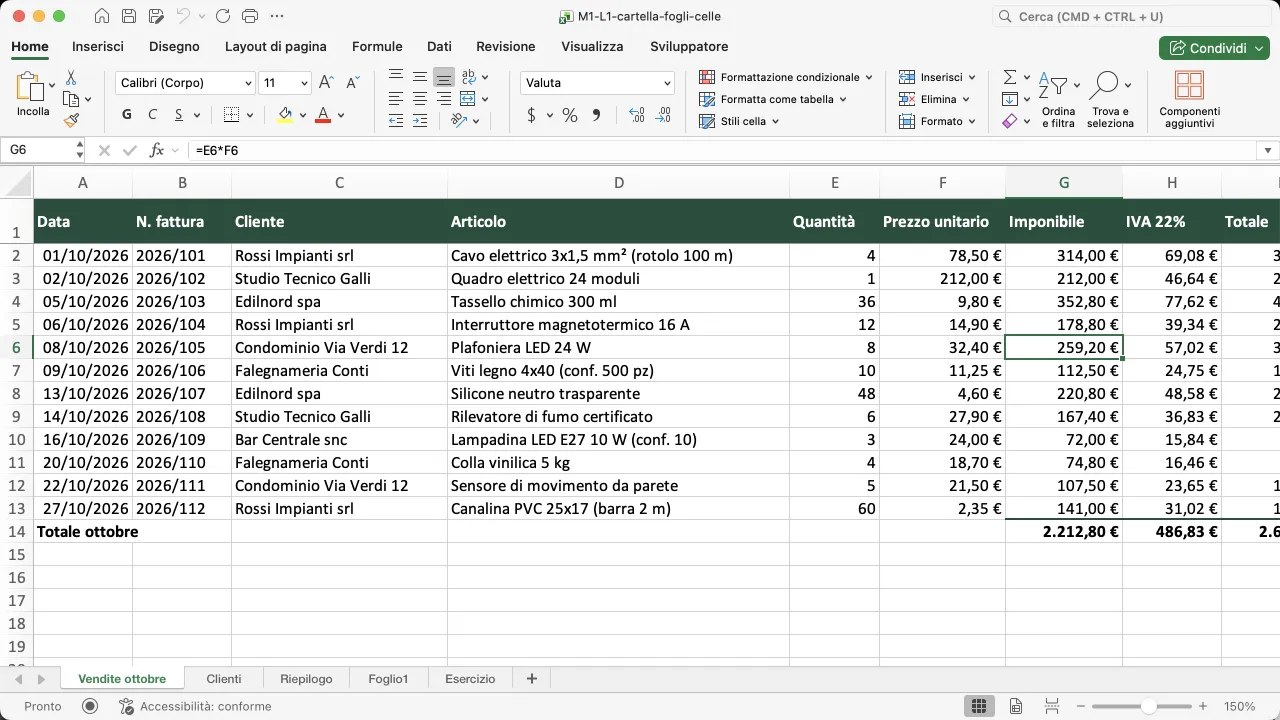Click Accessibilità: conforme status
Image resolution: width=1280 pixels, height=720 pixels.
(195, 706)
